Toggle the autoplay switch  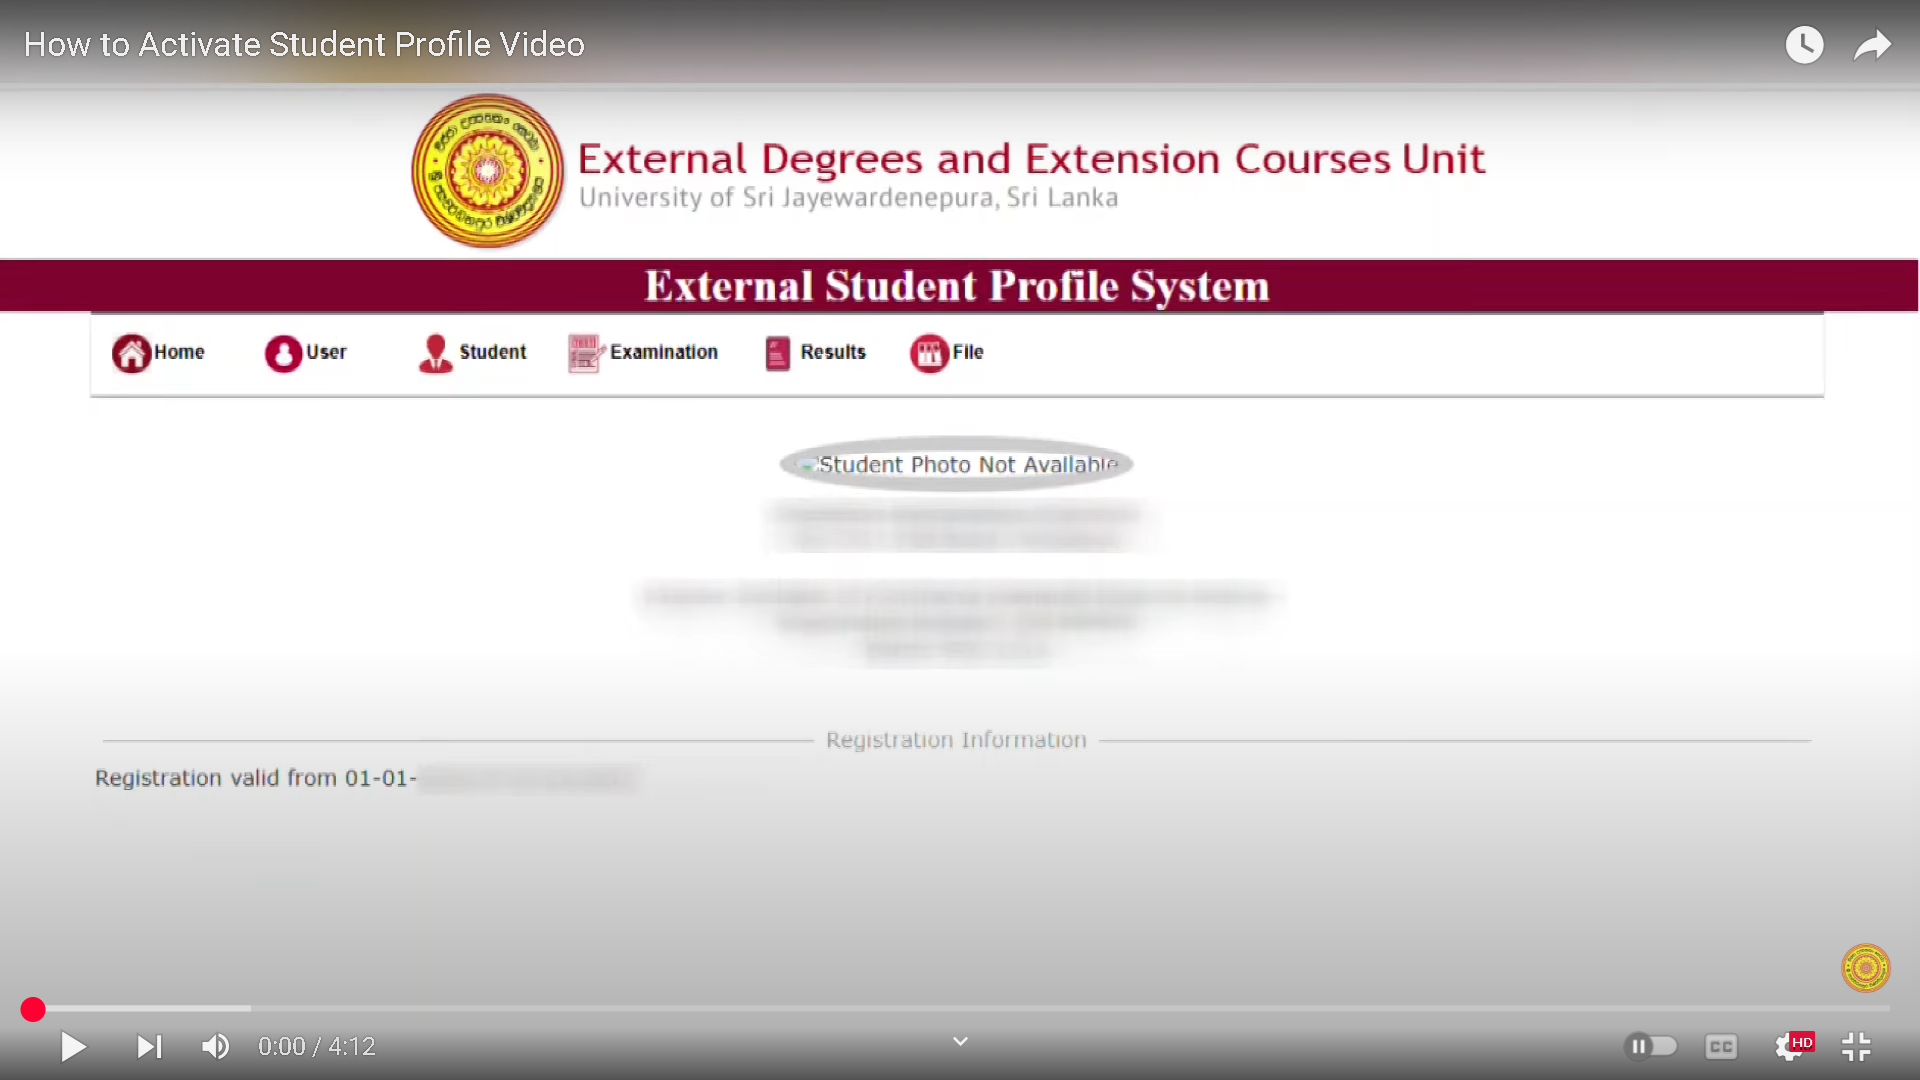click(x=1650, y=1046)
